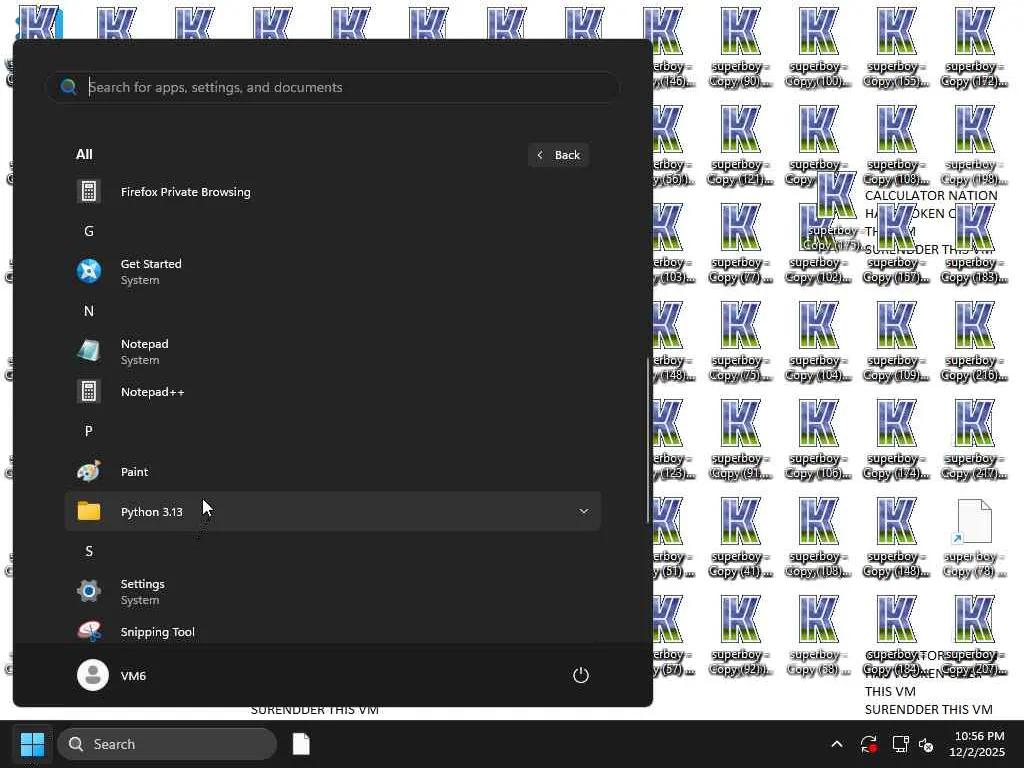
Task: Select superboy - Copy (184) desktop icon
Action: [896, 635]
